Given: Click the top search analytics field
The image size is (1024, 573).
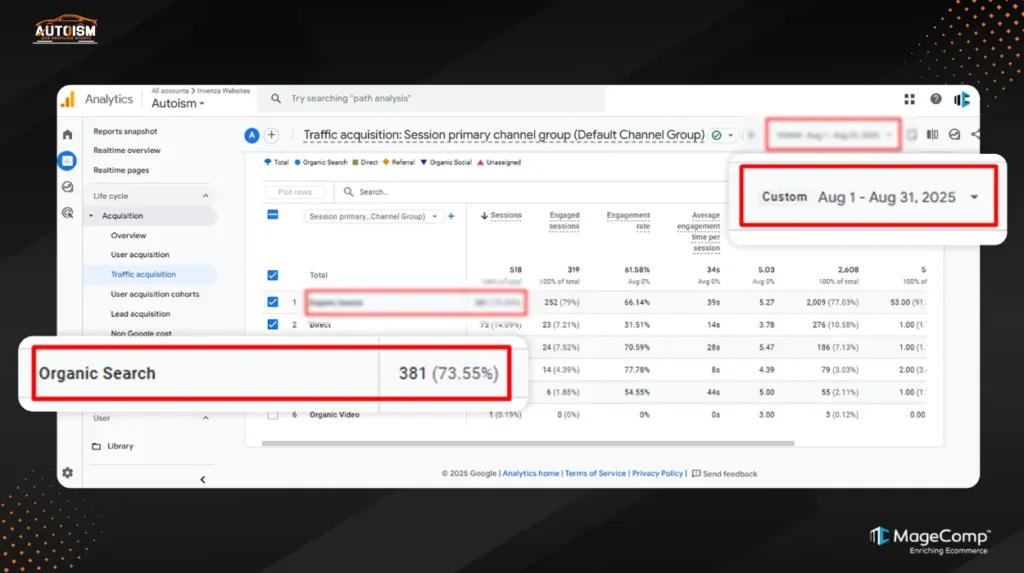Looking at the screenshot, I should point(432,99).
